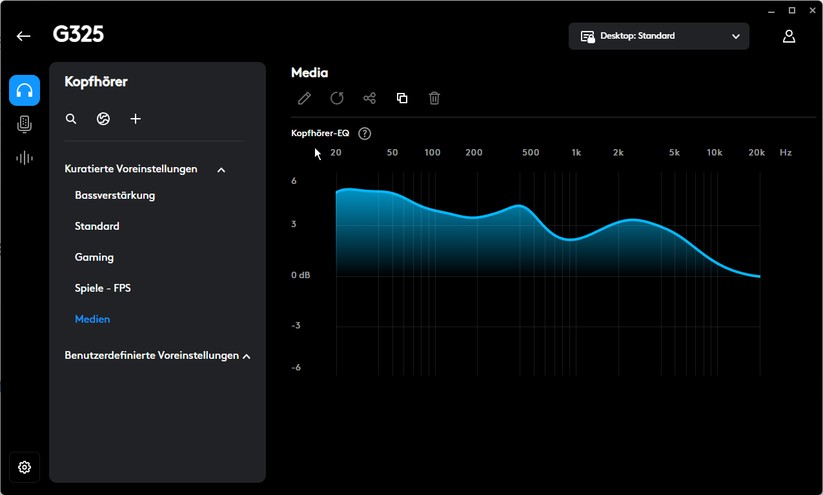
Task: Open the microphone settings tab in sidebar
Action: click(24, 124)
